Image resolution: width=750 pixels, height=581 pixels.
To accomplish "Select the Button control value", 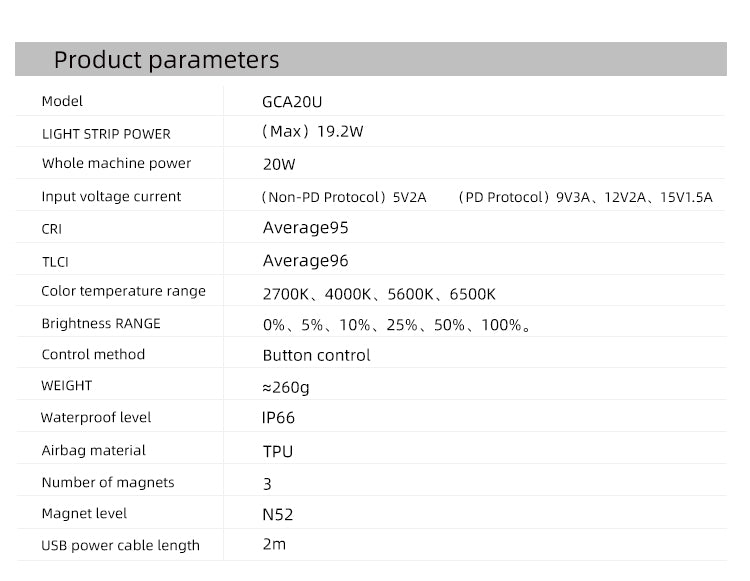I will (316, 355).
